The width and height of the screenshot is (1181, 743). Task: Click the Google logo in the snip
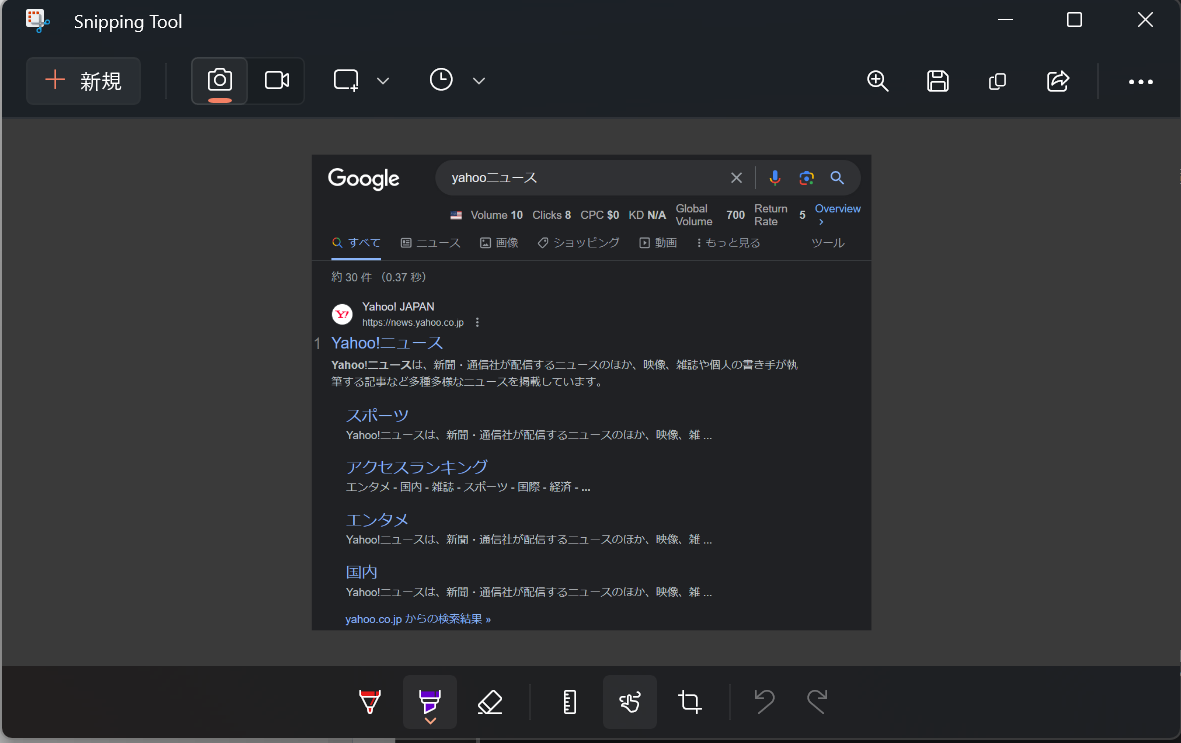point(364,179)
